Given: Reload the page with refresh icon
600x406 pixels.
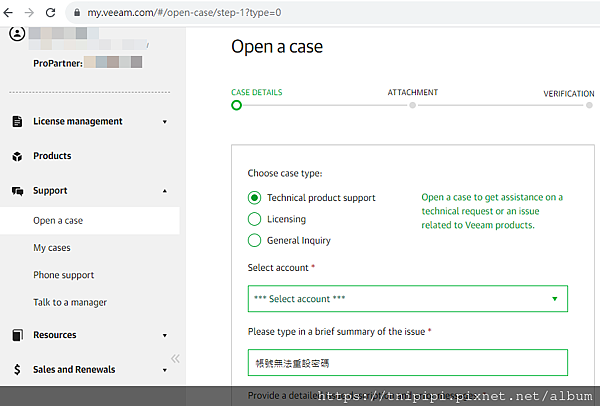Looking at the screenshot, I should (51, 13).
